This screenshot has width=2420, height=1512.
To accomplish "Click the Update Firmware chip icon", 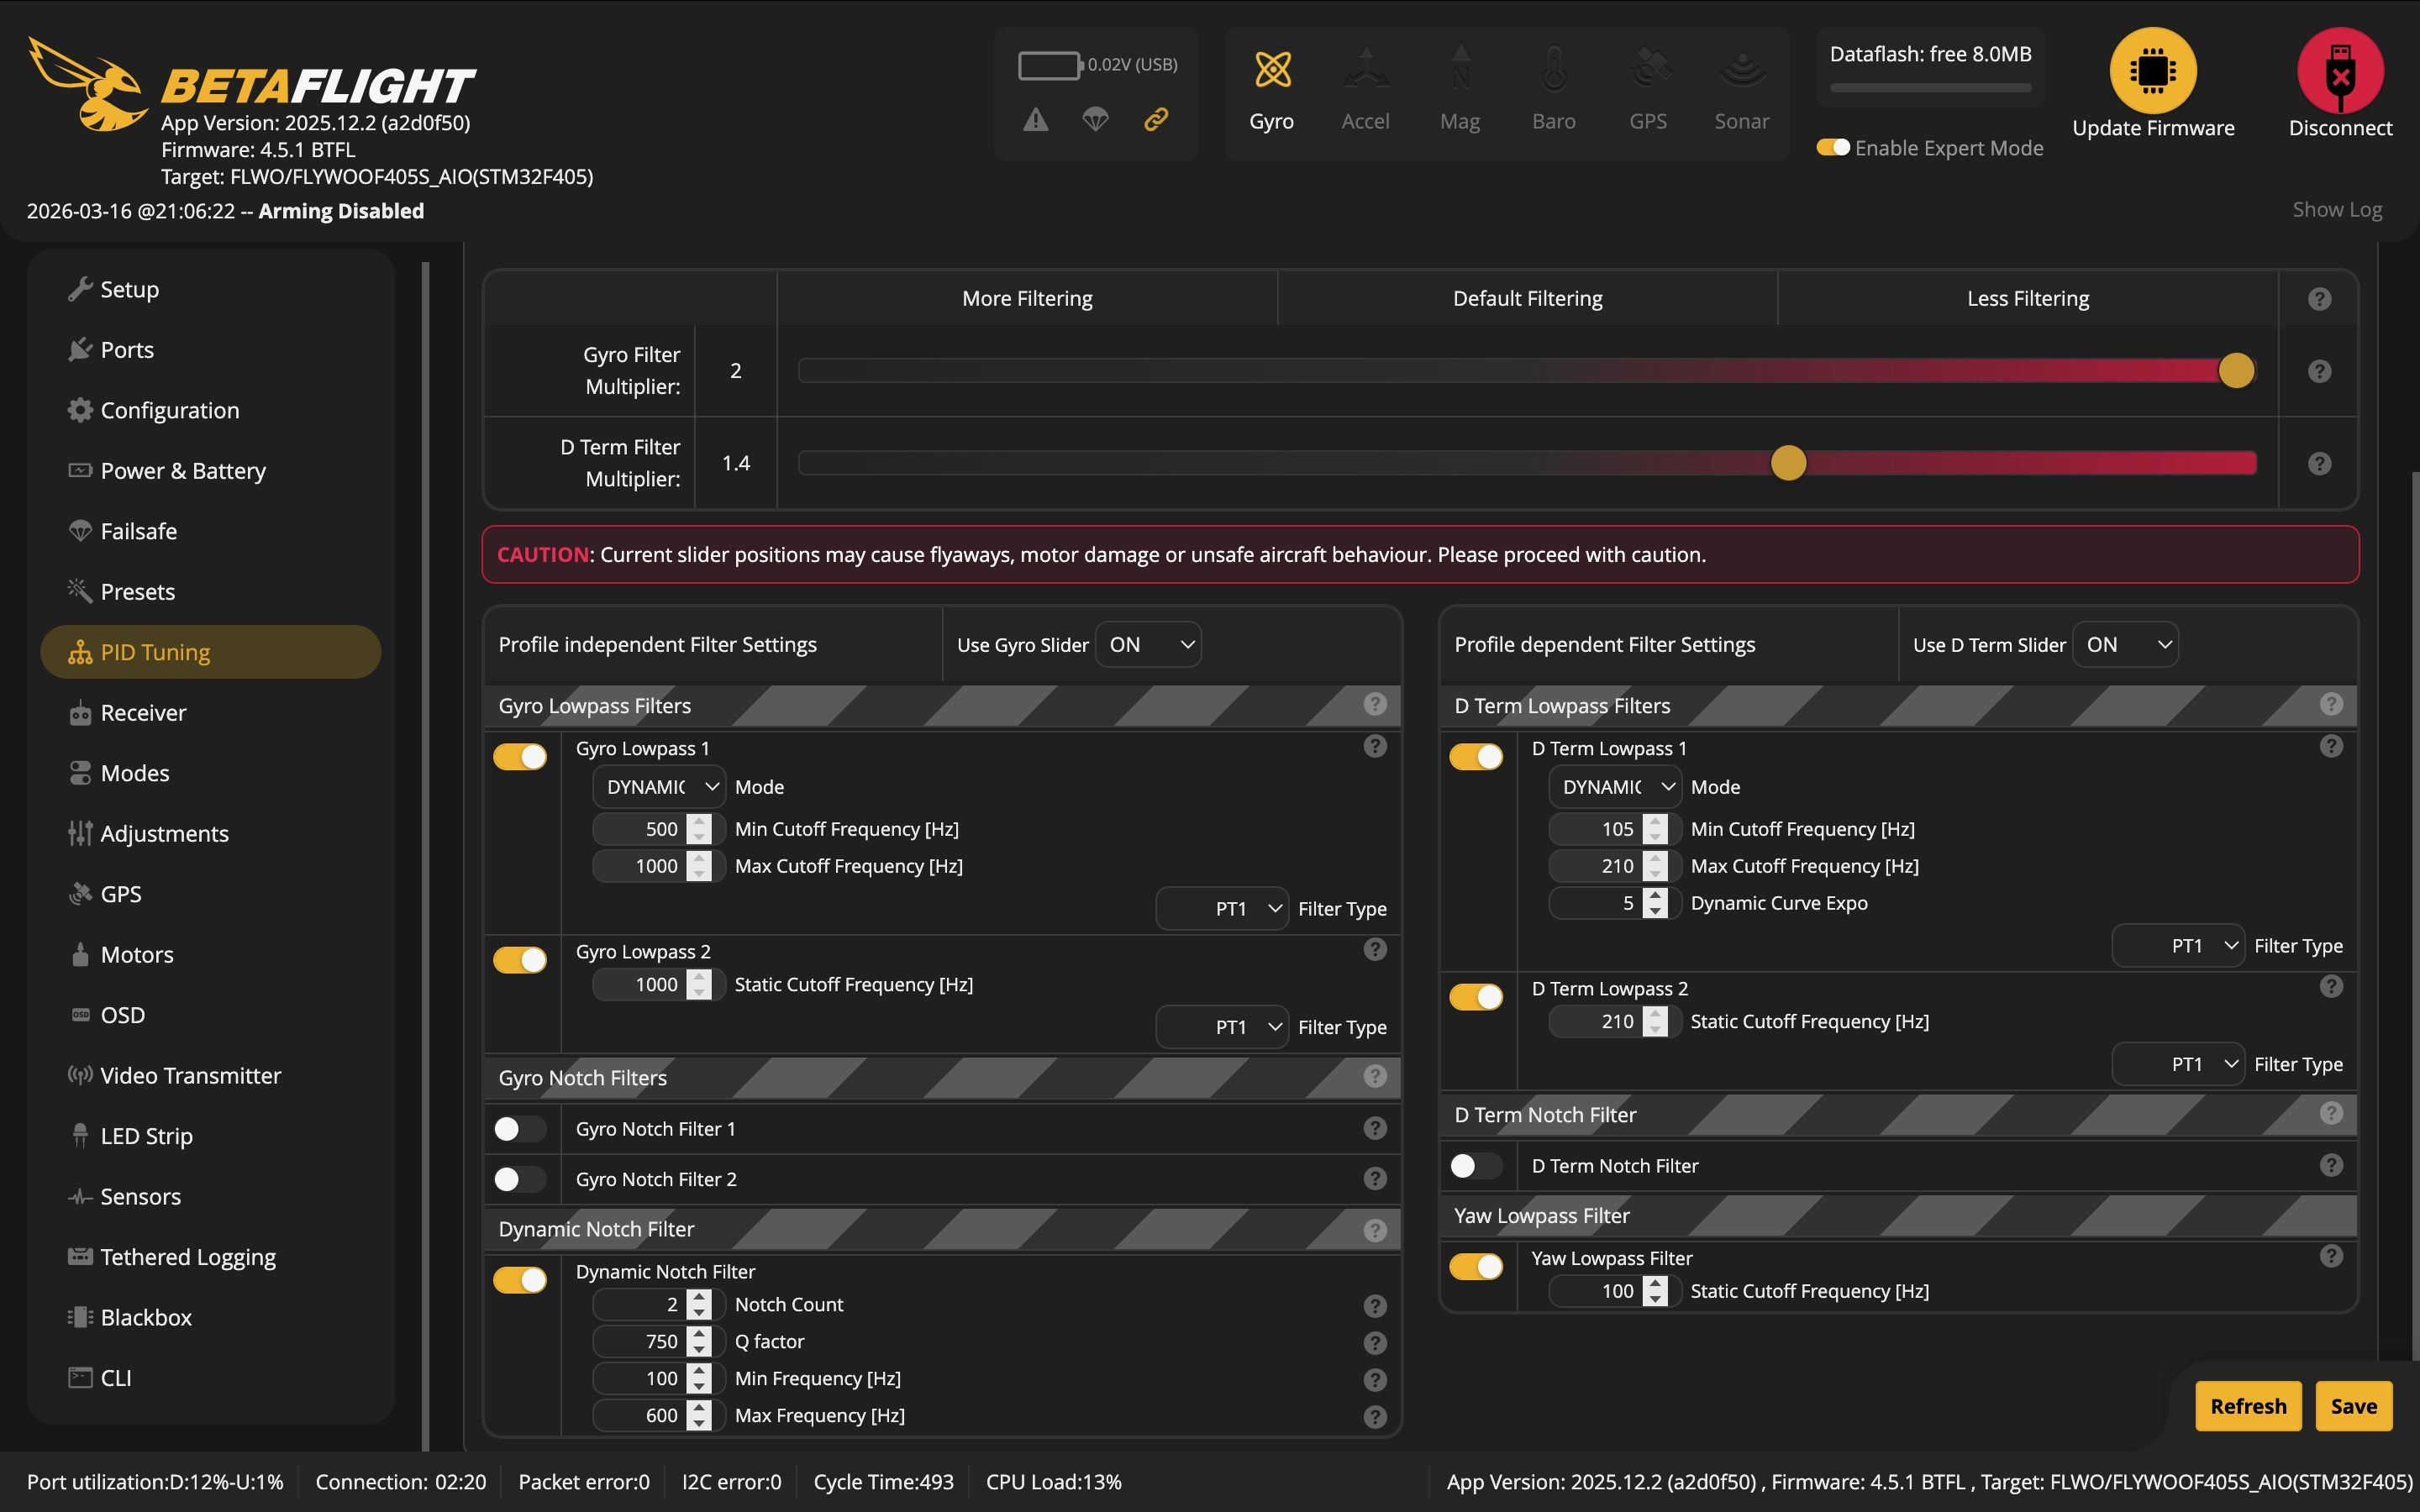I will 2152,71.
